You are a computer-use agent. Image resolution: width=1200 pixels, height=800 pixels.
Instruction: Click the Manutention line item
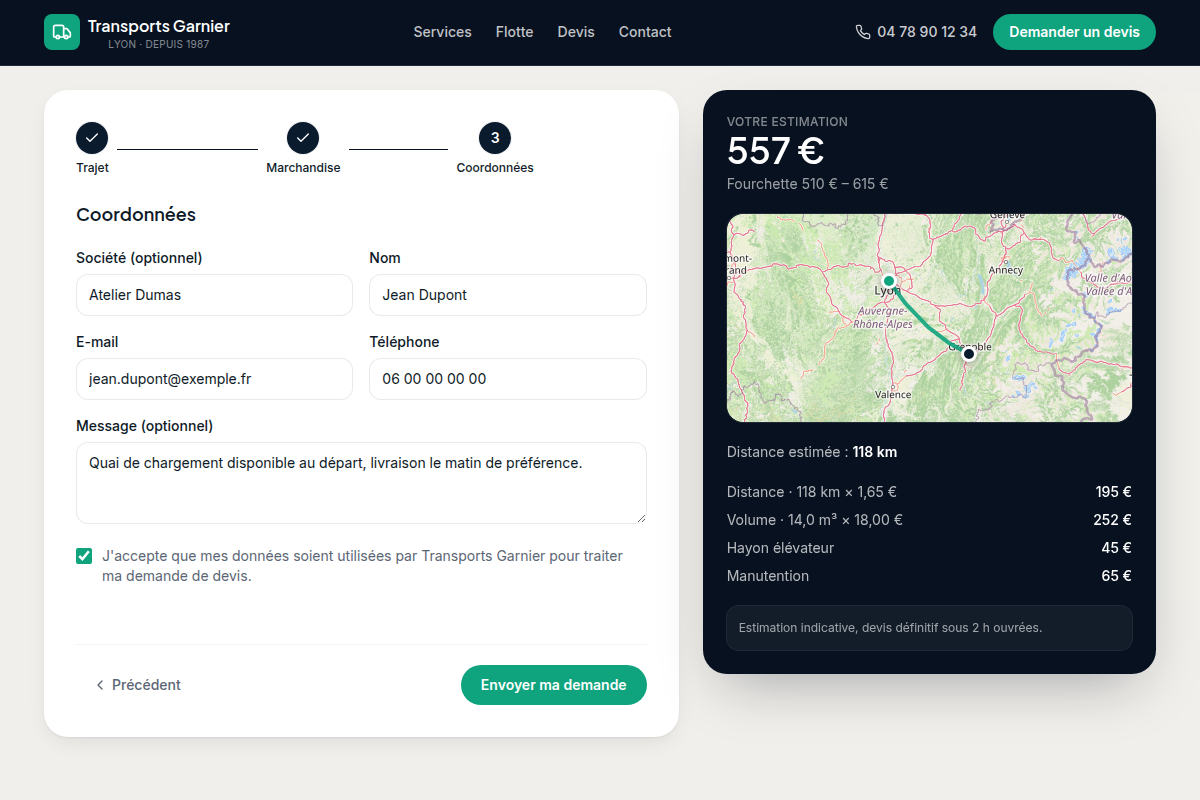pyautogui.click(x=929, y=576)
